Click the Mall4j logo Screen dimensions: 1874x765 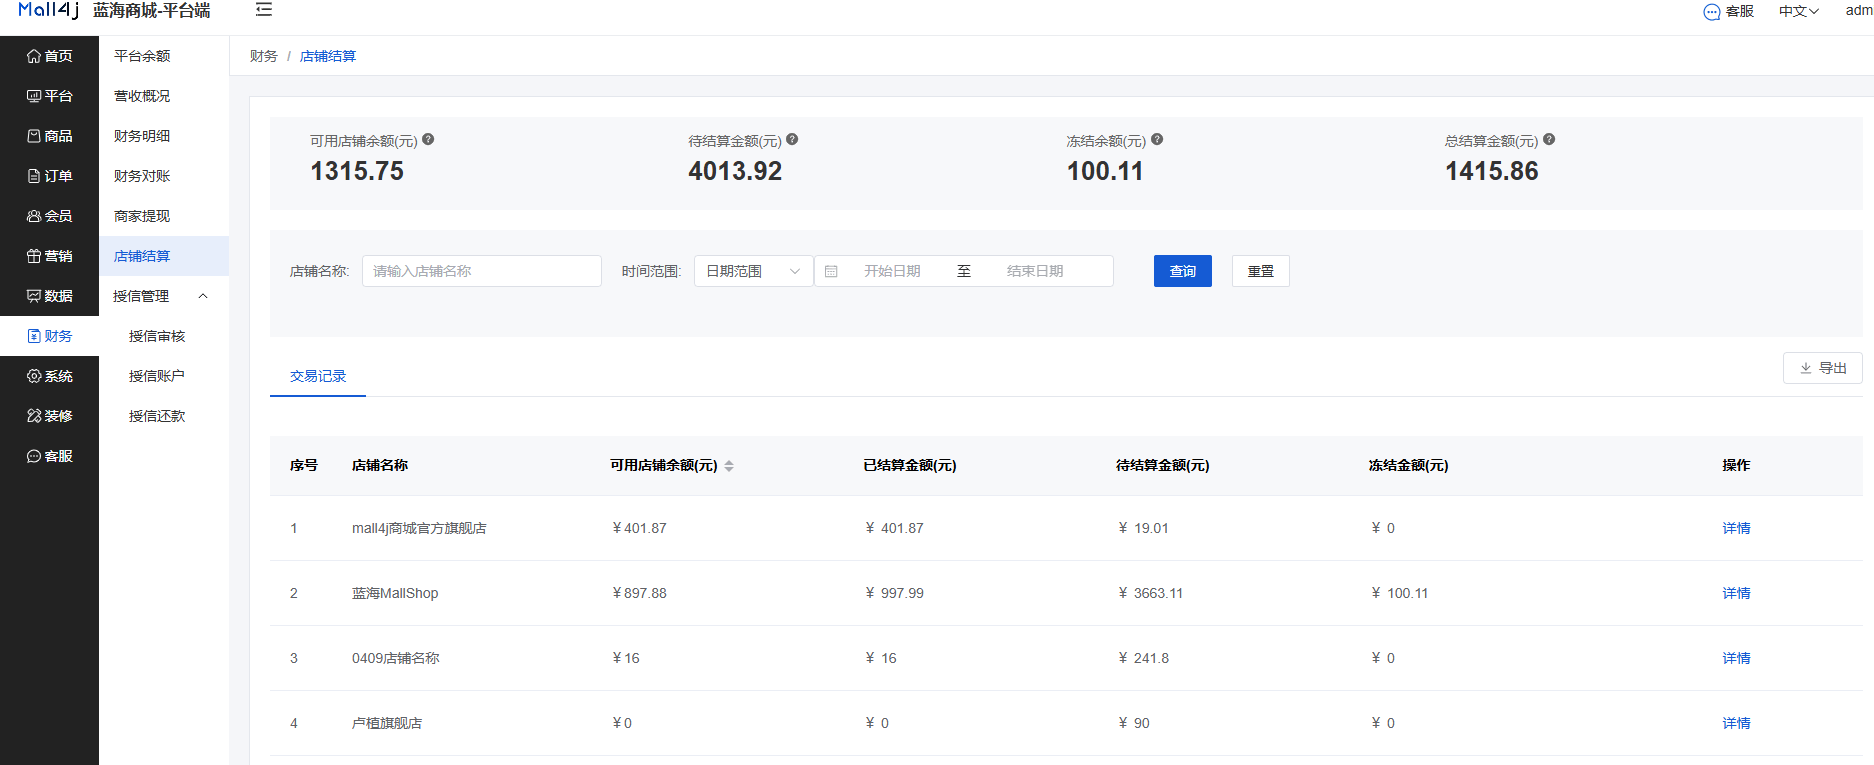pyautogui.click(x=48, y=10)
